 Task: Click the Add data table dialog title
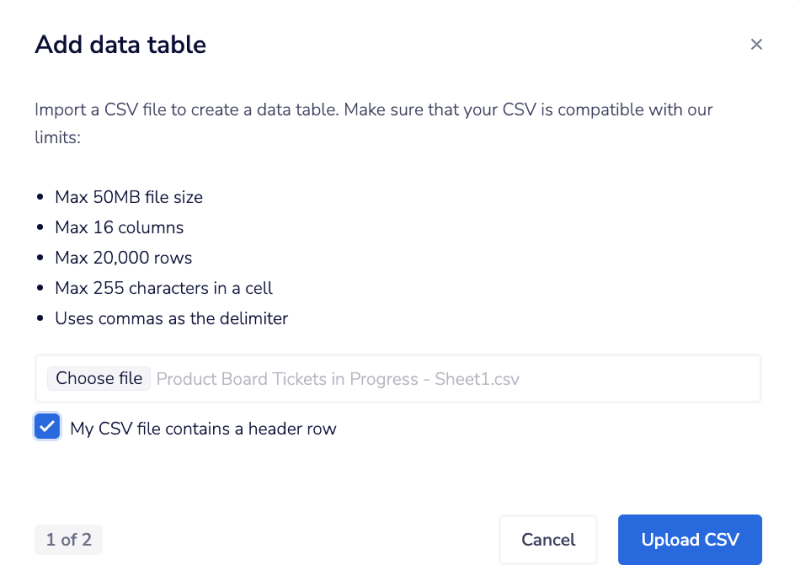point(120,44)
